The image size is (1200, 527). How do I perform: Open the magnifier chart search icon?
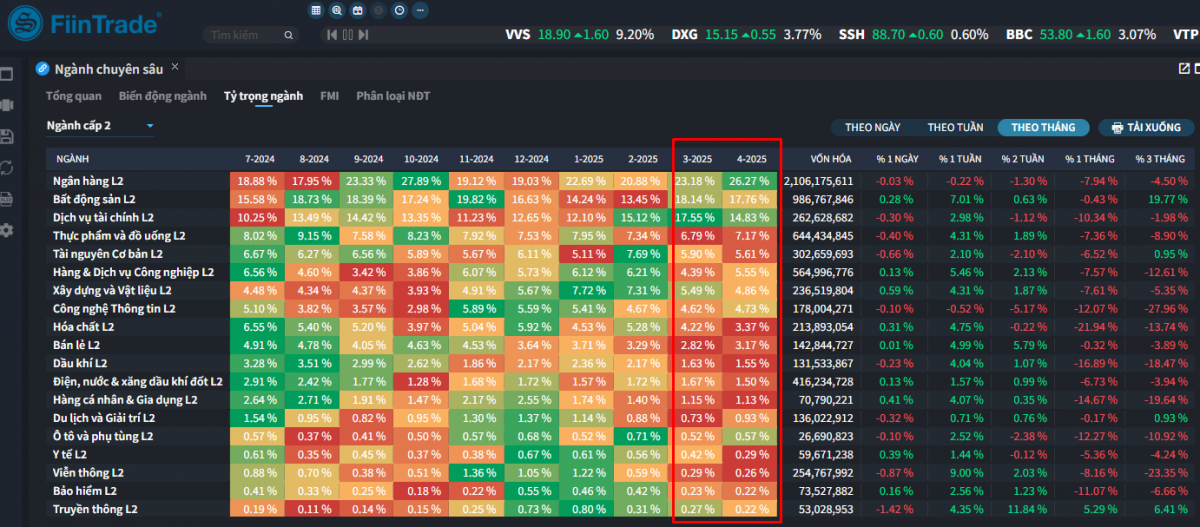pyautogui.click(x=337, y=10)
